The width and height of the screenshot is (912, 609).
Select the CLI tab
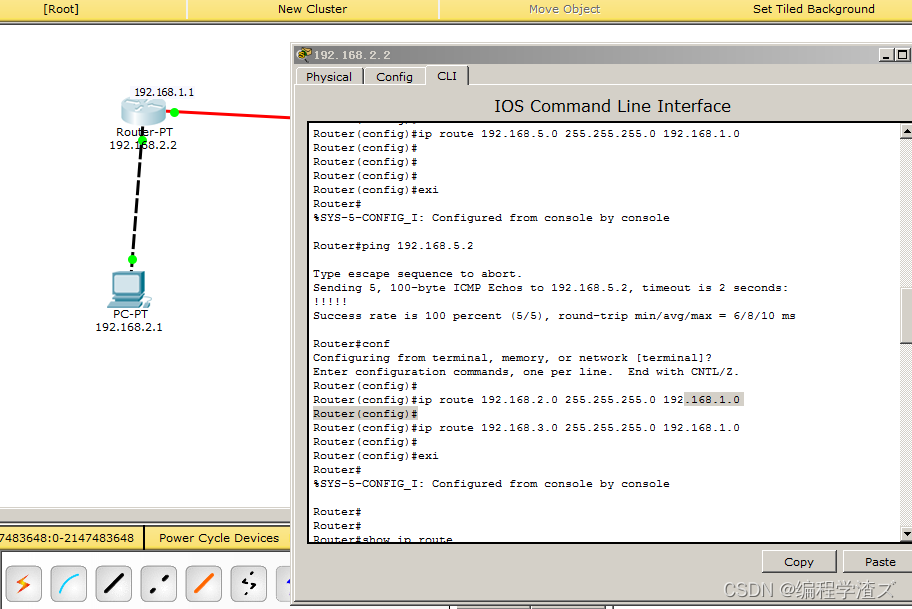[446, 76]
